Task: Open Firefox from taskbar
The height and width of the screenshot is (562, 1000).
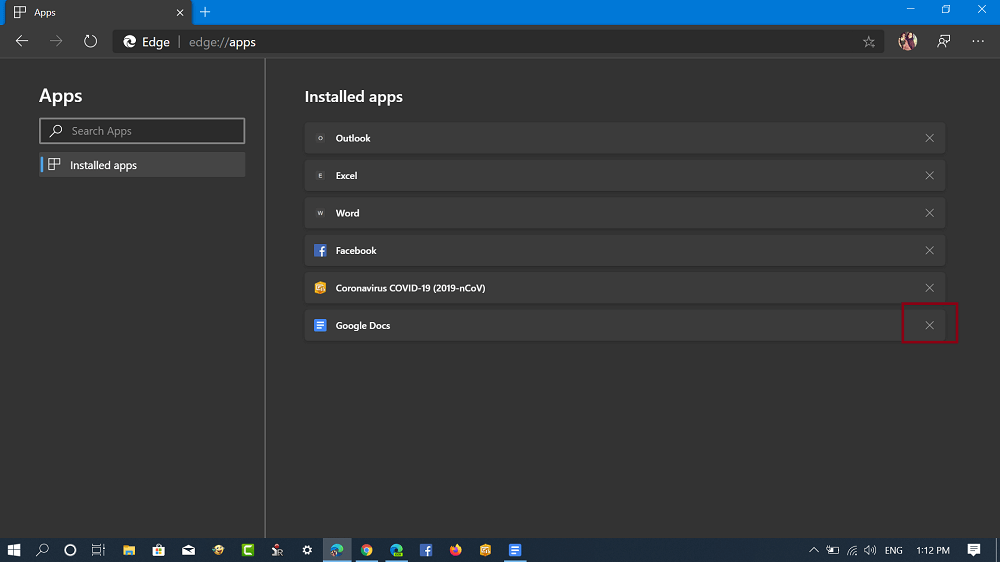Action: pos(455,550)
